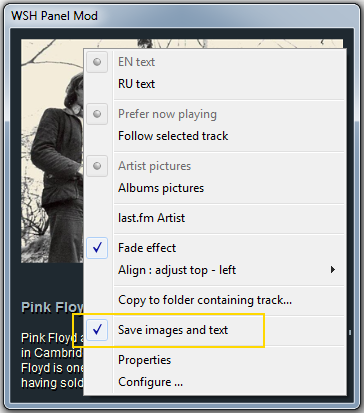The image size is (364, 413).
Task: Click the Fade effect checkmark icon
Action: tap(97, 248)
